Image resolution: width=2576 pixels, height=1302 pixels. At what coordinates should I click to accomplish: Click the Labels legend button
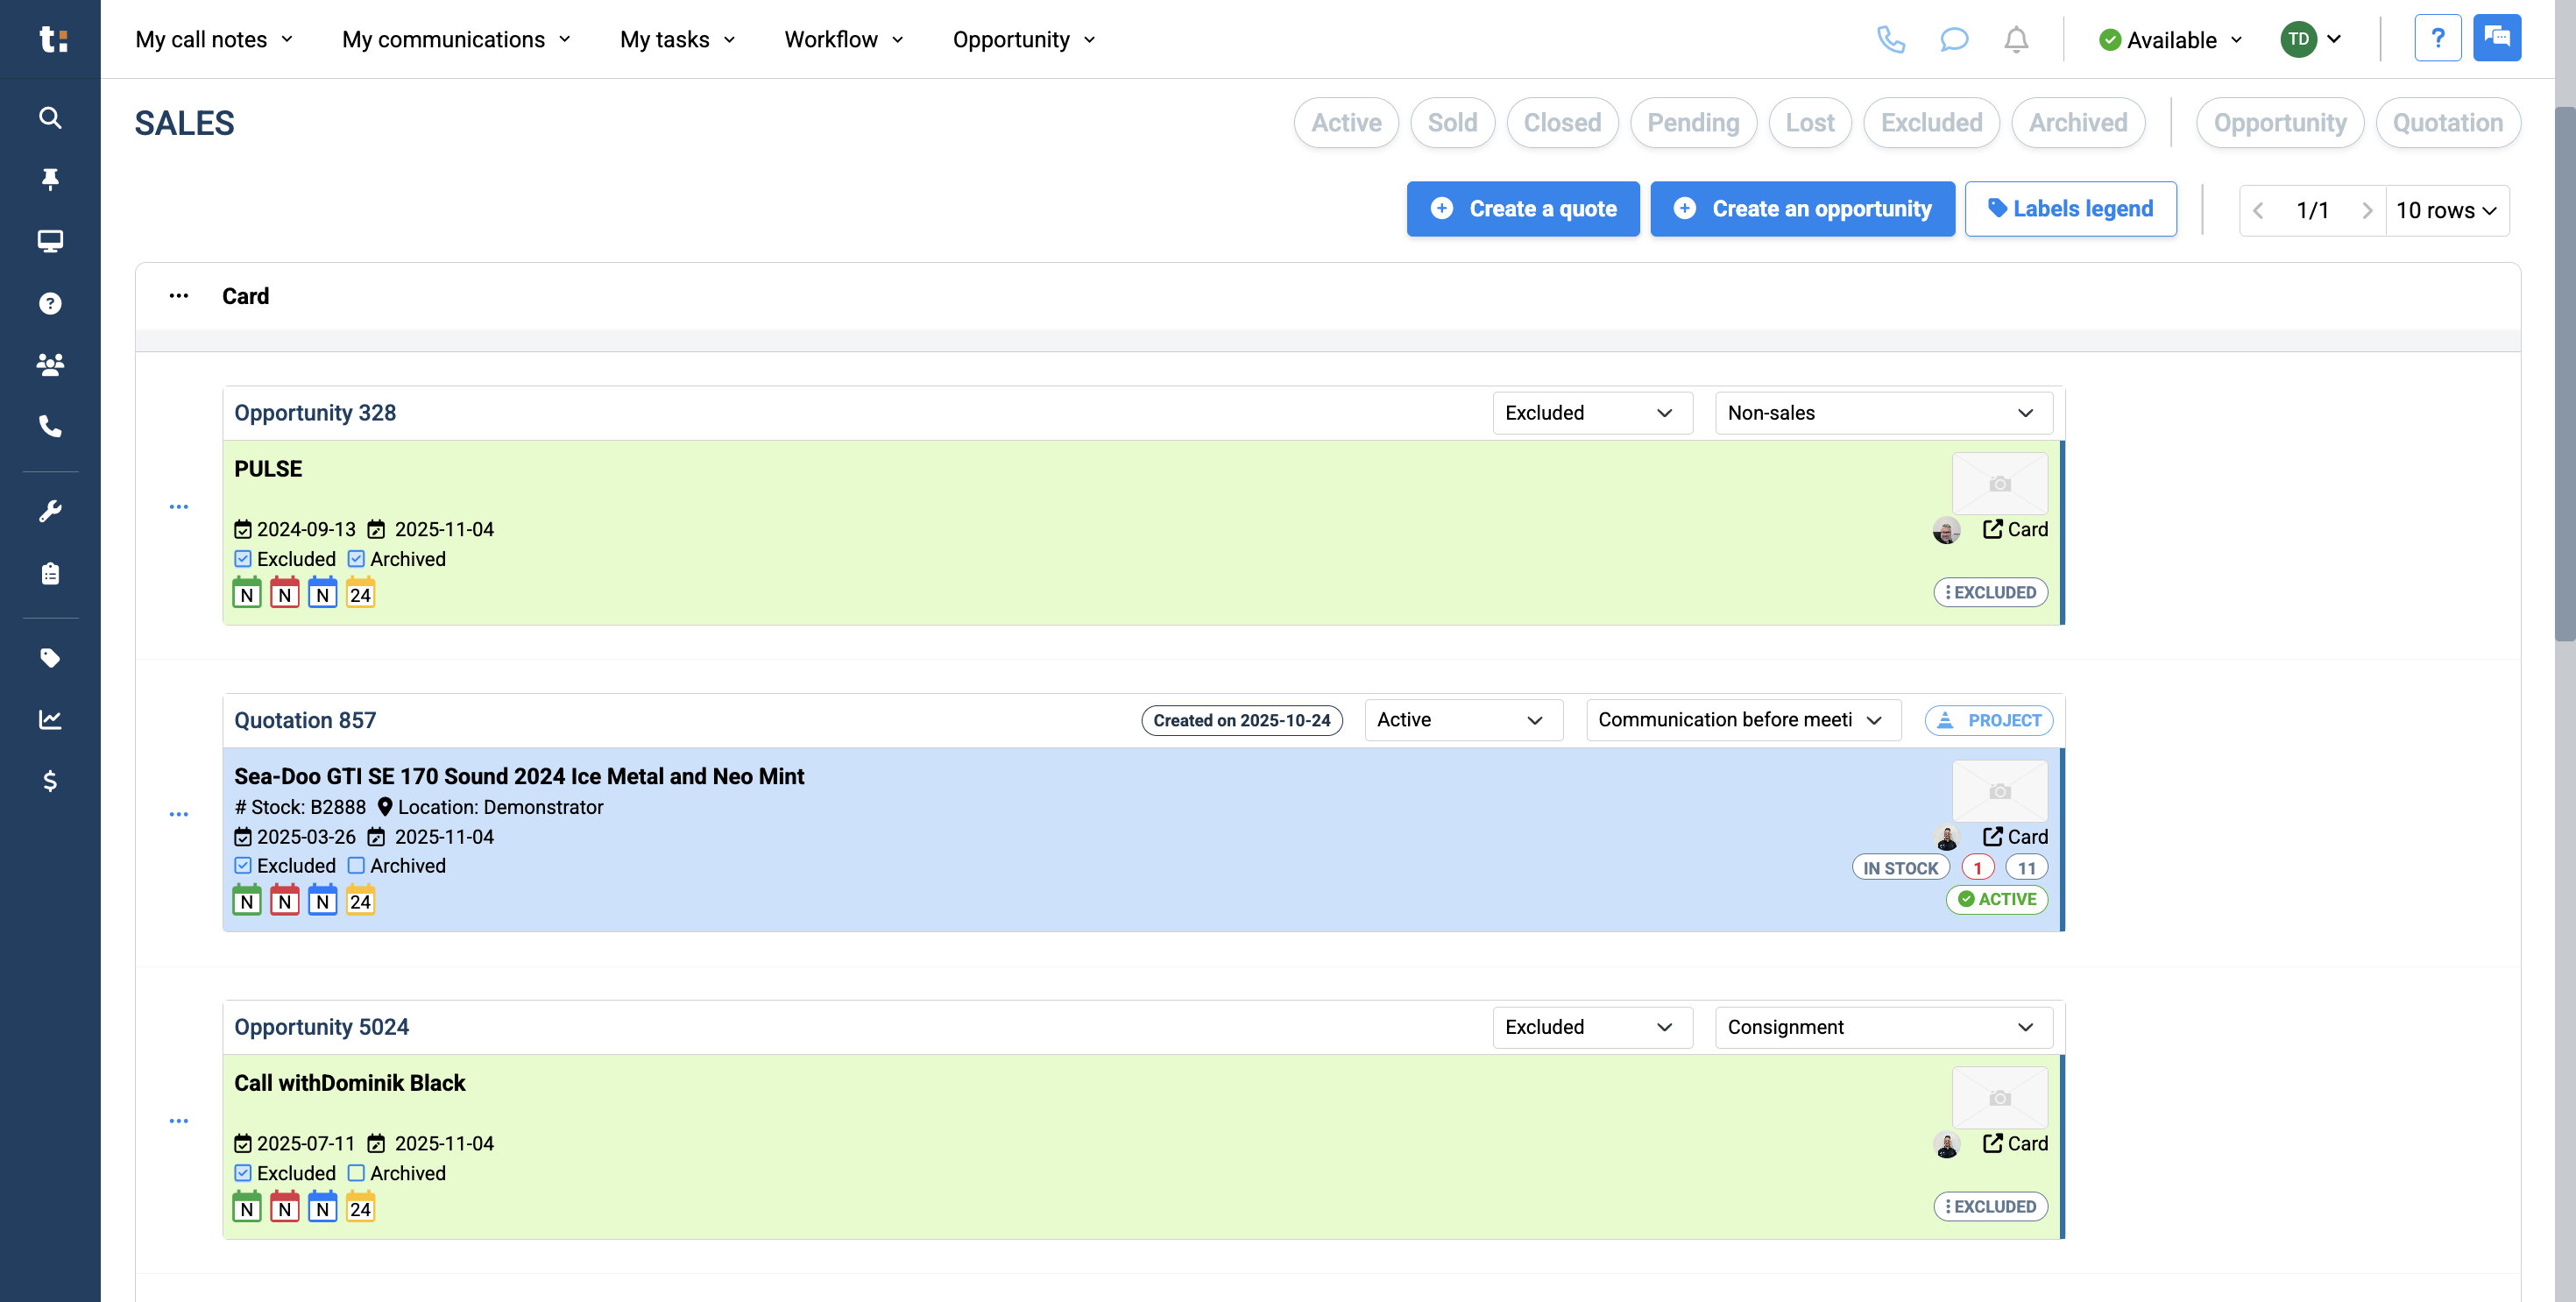[x=2070, y=208]
